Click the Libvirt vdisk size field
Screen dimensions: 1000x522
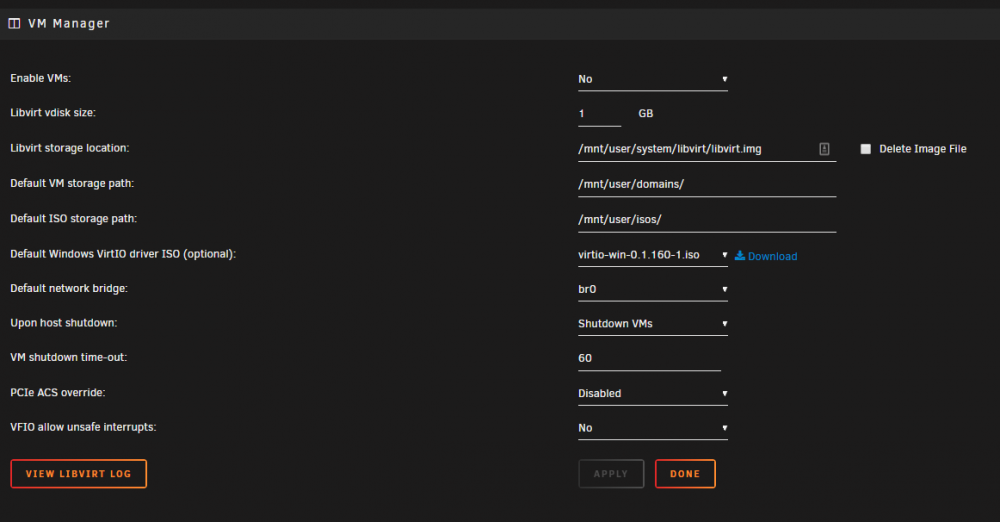pyautogui.click(x=599, y=114)
